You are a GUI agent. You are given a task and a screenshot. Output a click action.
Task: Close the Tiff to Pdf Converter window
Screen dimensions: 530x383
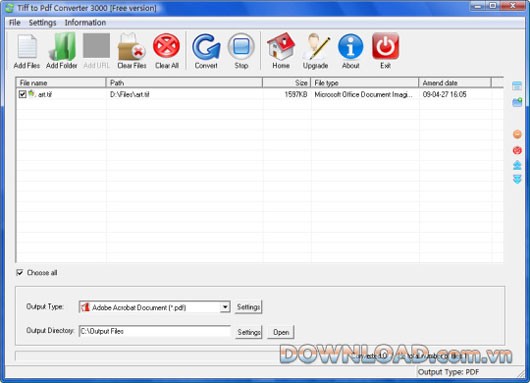tap(512, 6)
